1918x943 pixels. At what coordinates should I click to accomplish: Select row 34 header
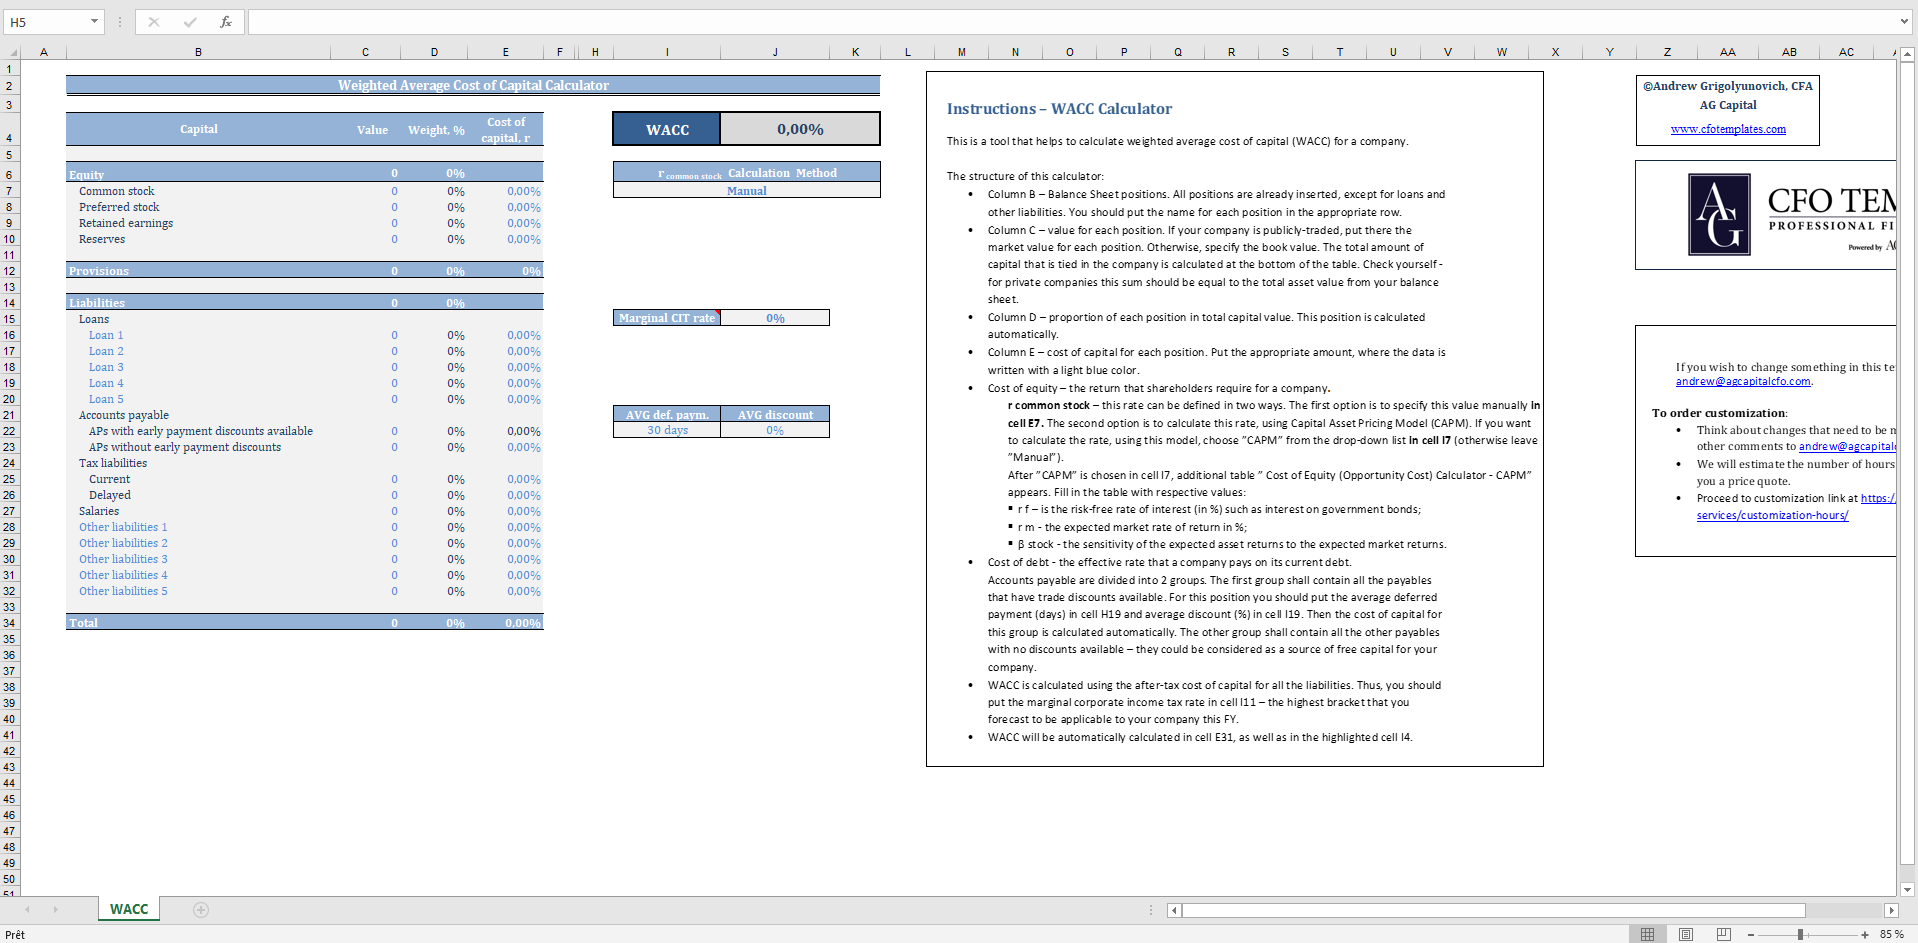click(9, 623)
